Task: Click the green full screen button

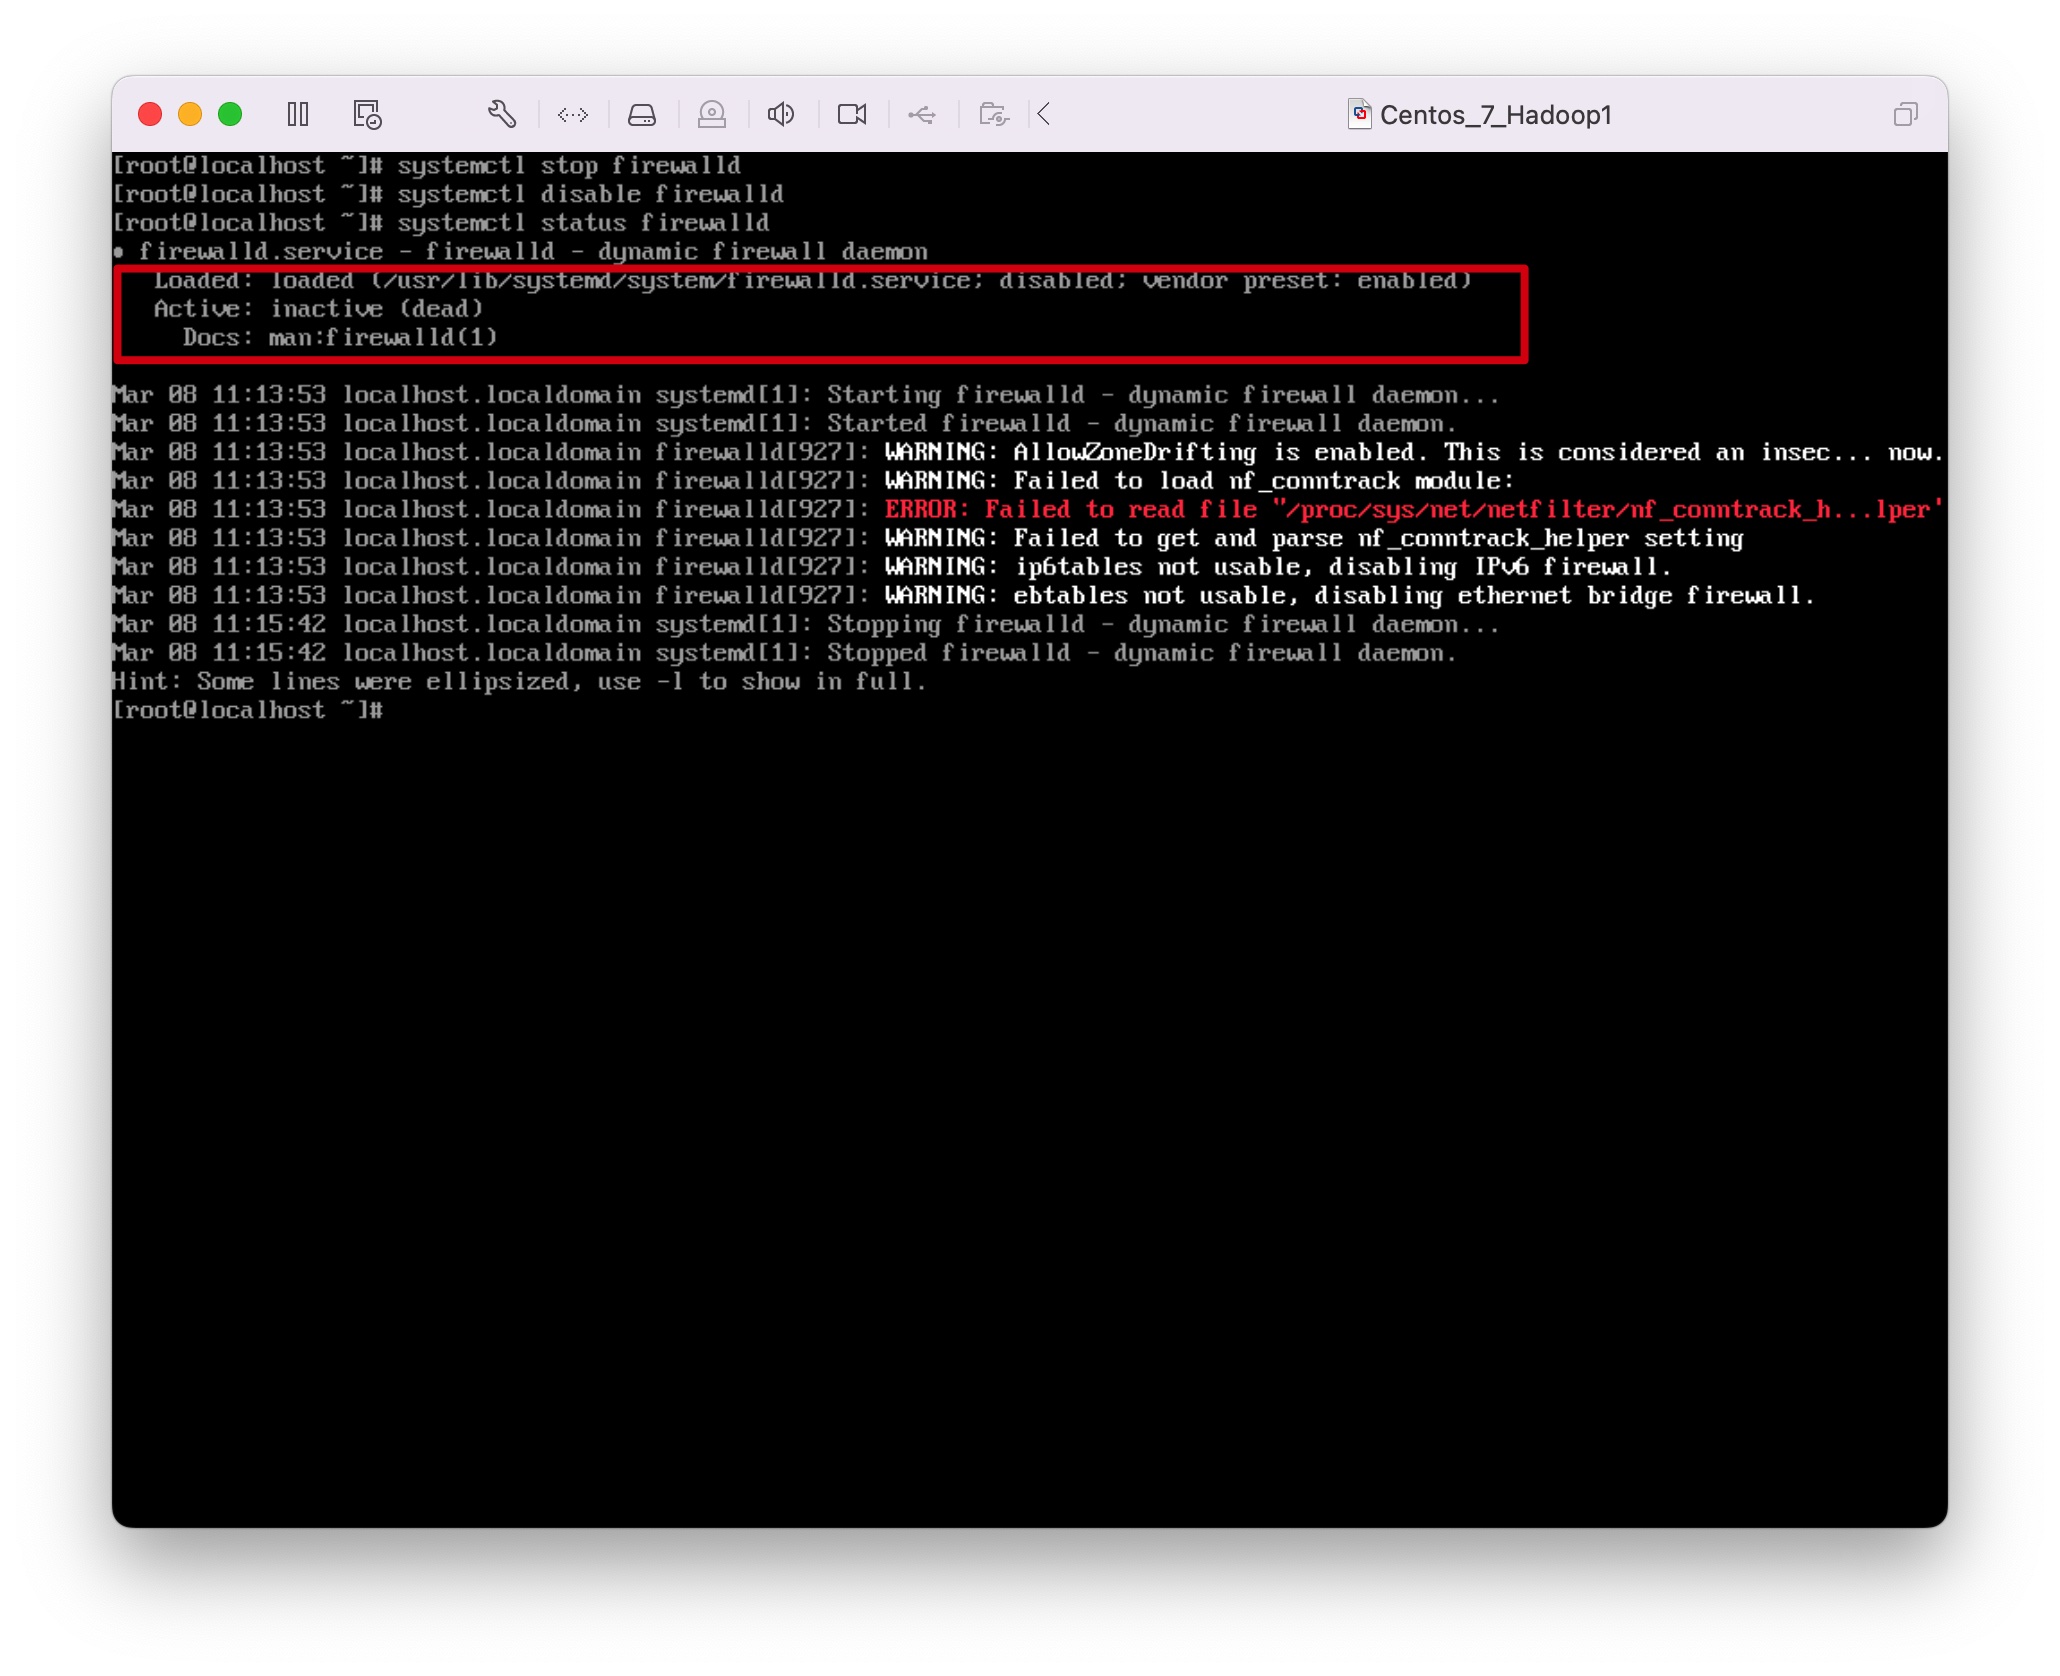Action: (x=230, y=114)
